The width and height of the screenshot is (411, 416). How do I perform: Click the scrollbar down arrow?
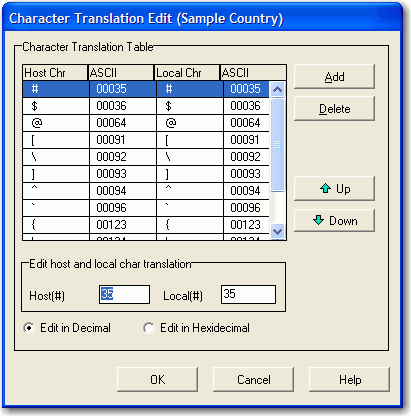[277, 231]
